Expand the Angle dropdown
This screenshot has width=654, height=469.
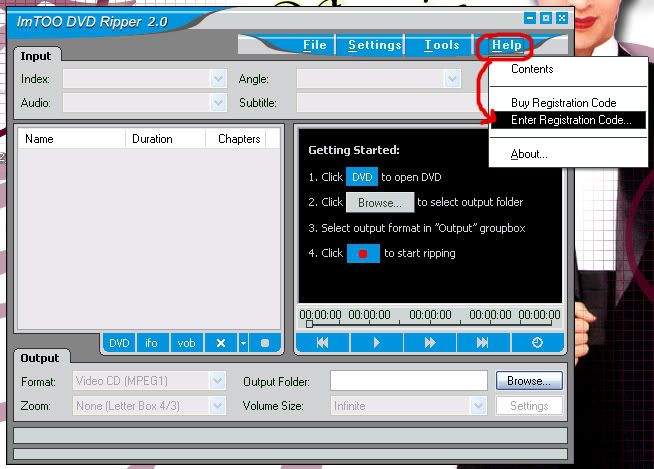point(452,78)
